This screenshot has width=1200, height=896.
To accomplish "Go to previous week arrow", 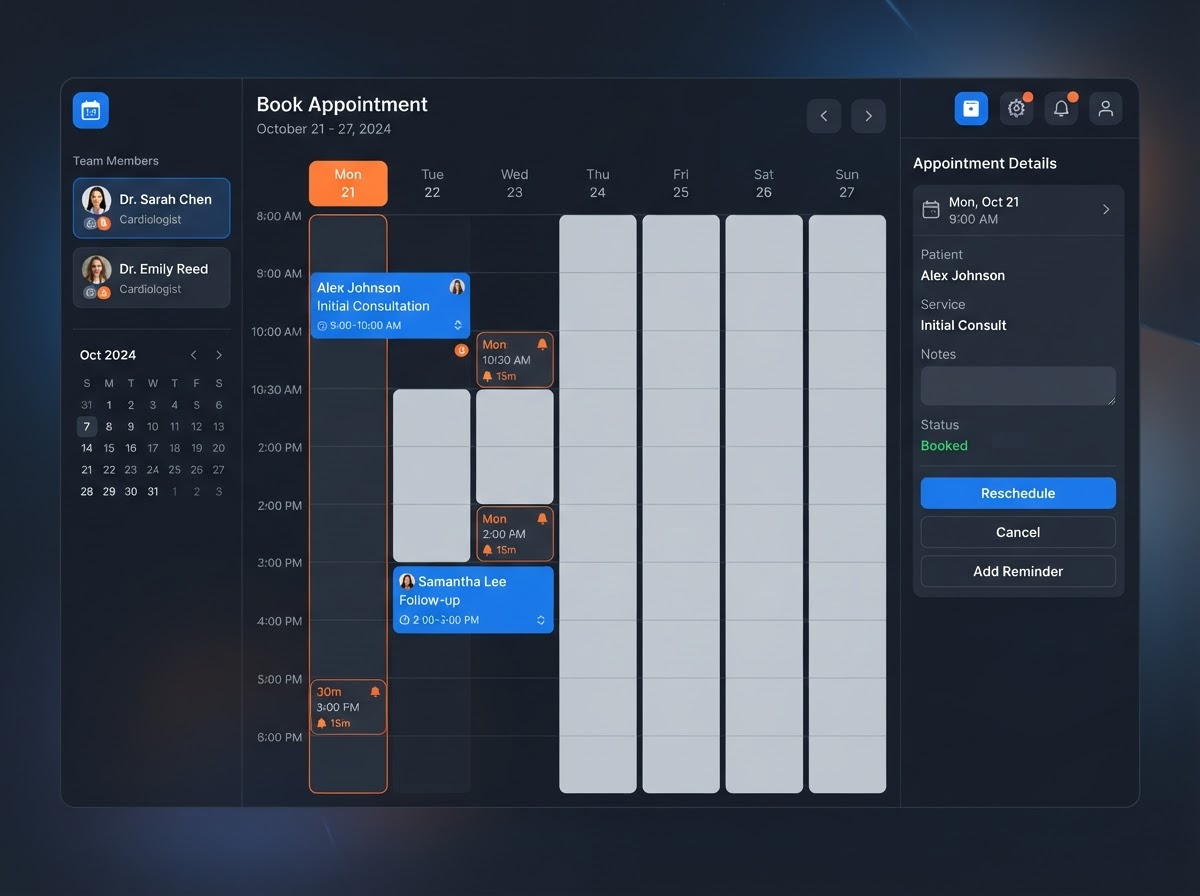I will (x=824, y=116).
